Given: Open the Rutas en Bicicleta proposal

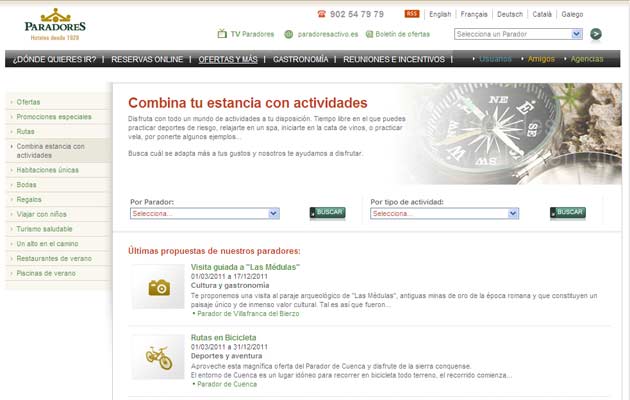Looking at the screenshot, I should click(x=223, y=337).
